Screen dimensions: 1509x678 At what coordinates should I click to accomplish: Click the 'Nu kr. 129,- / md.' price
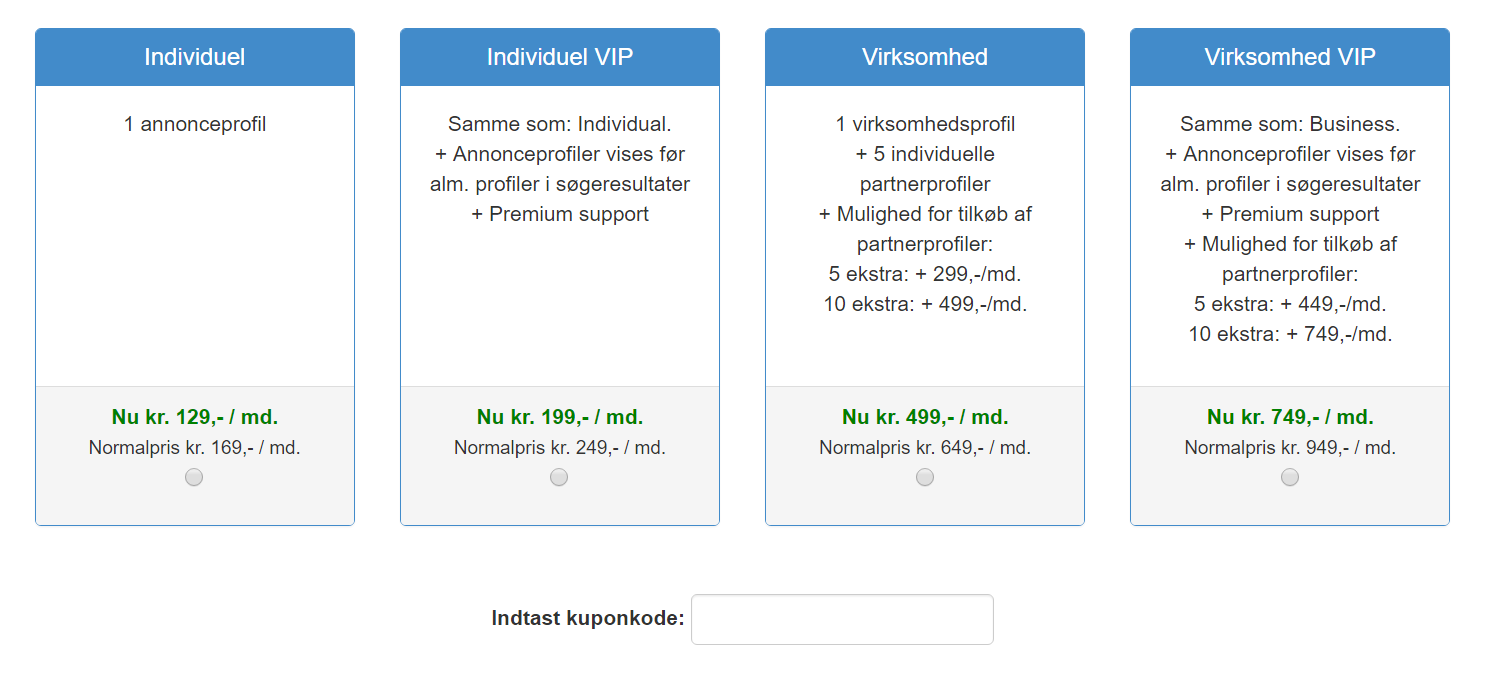(x=195, y=417)
